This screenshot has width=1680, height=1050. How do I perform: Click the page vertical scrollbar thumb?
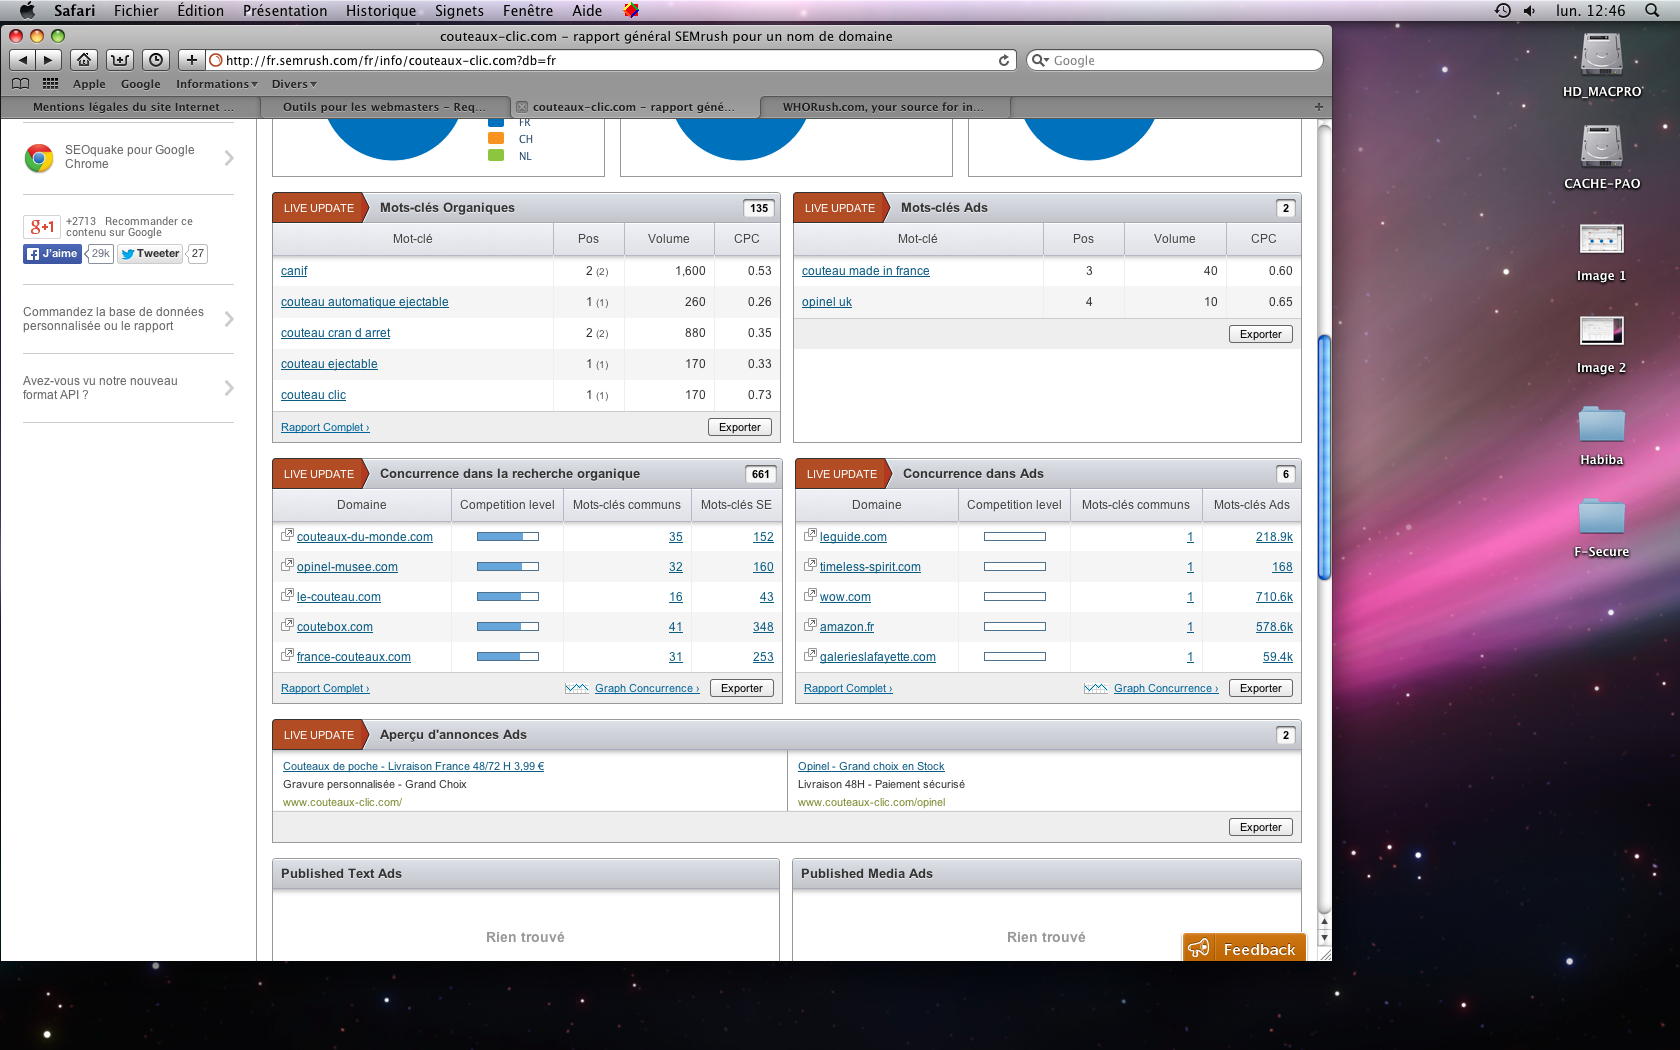[x=1324, y=457]
